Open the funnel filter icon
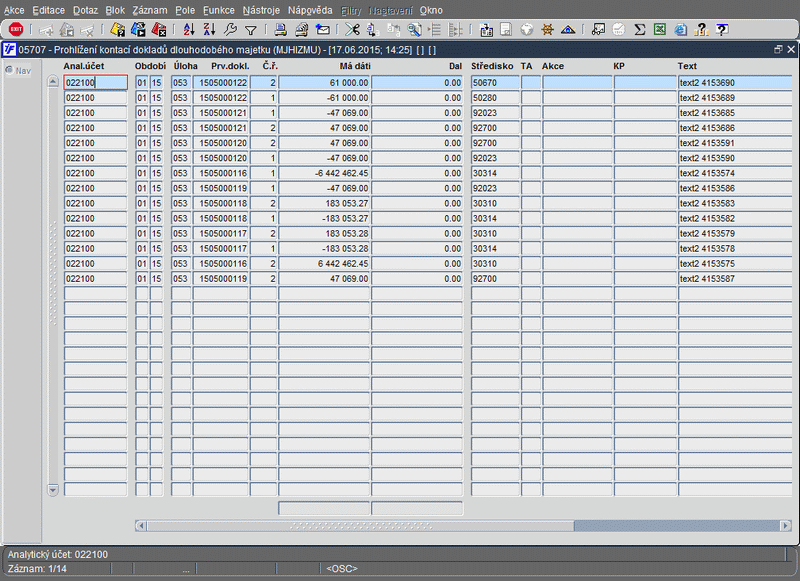The height and width of the screenshot is (581, 800). coord(251,31)
